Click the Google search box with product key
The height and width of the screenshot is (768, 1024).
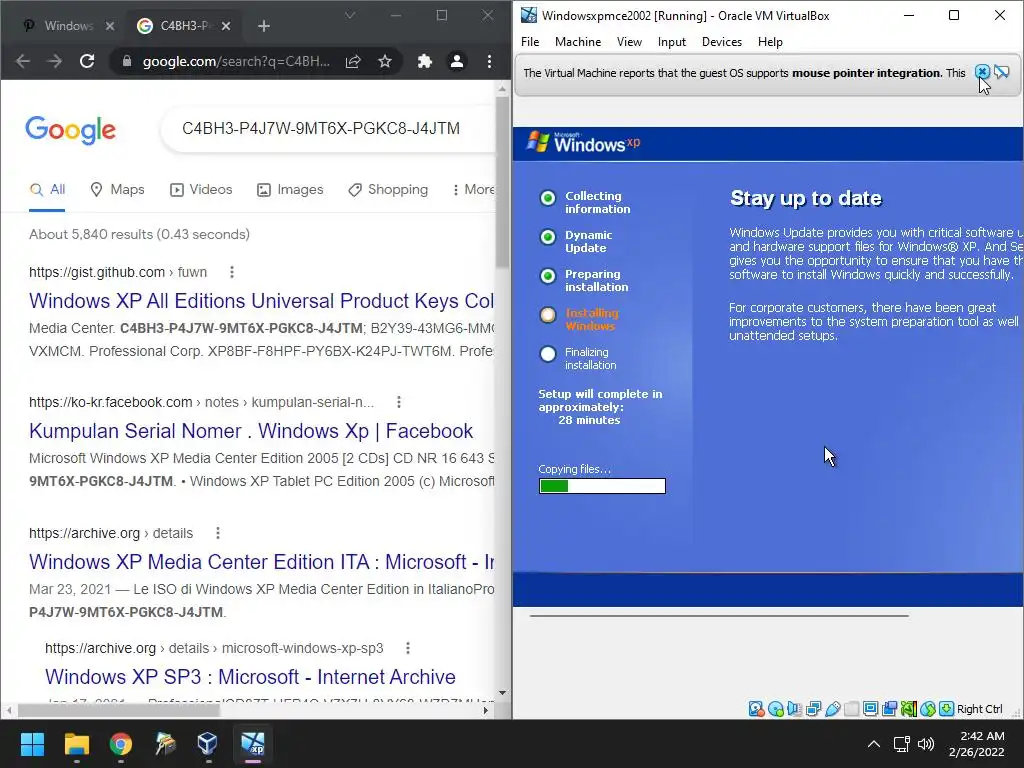[x=327, y=129]
